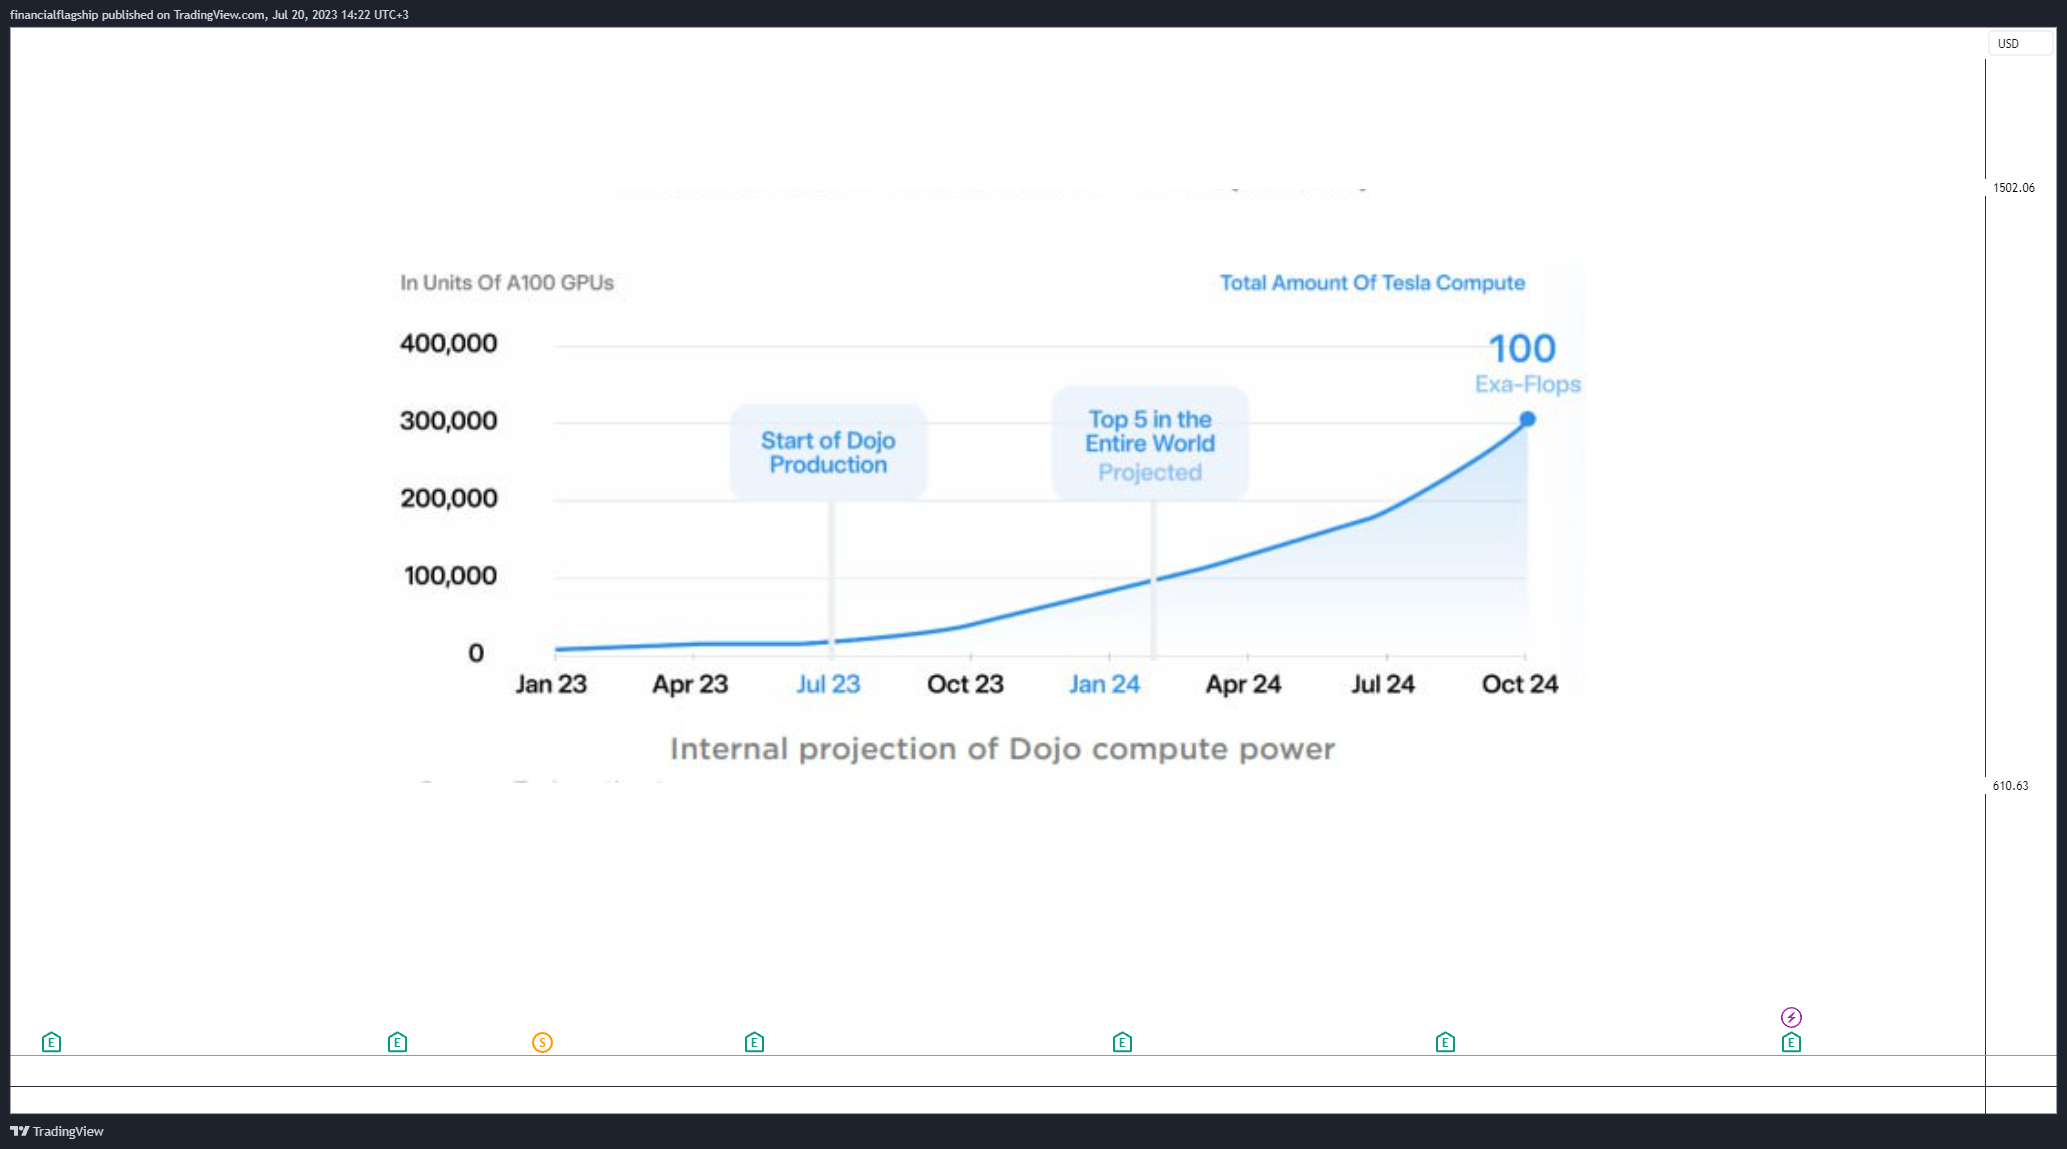
Task: Click the 'Start of Dojo Production' callout
Action: (828, 452)
